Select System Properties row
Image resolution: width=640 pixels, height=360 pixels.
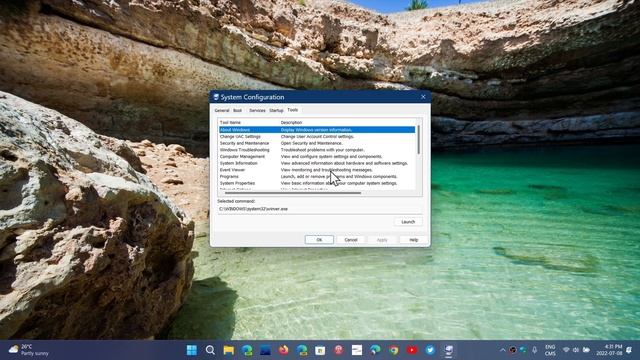(317, 183)
